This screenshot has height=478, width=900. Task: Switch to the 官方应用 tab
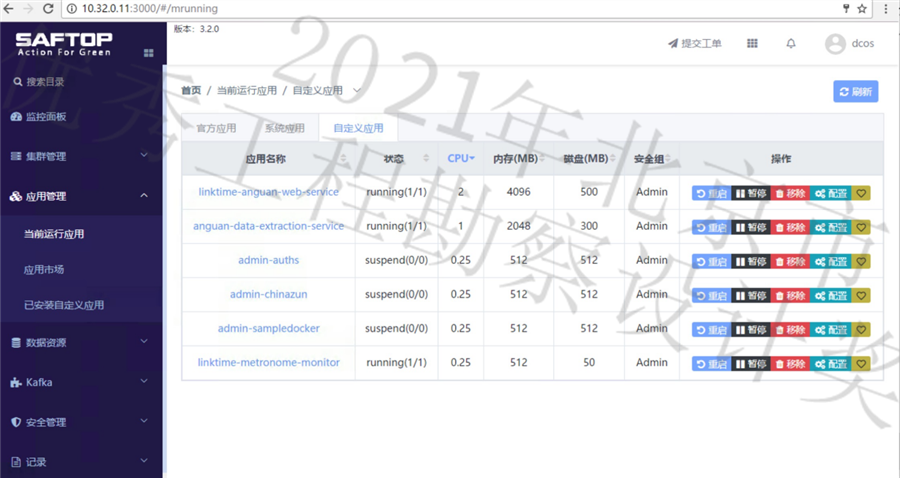(216, 128)
